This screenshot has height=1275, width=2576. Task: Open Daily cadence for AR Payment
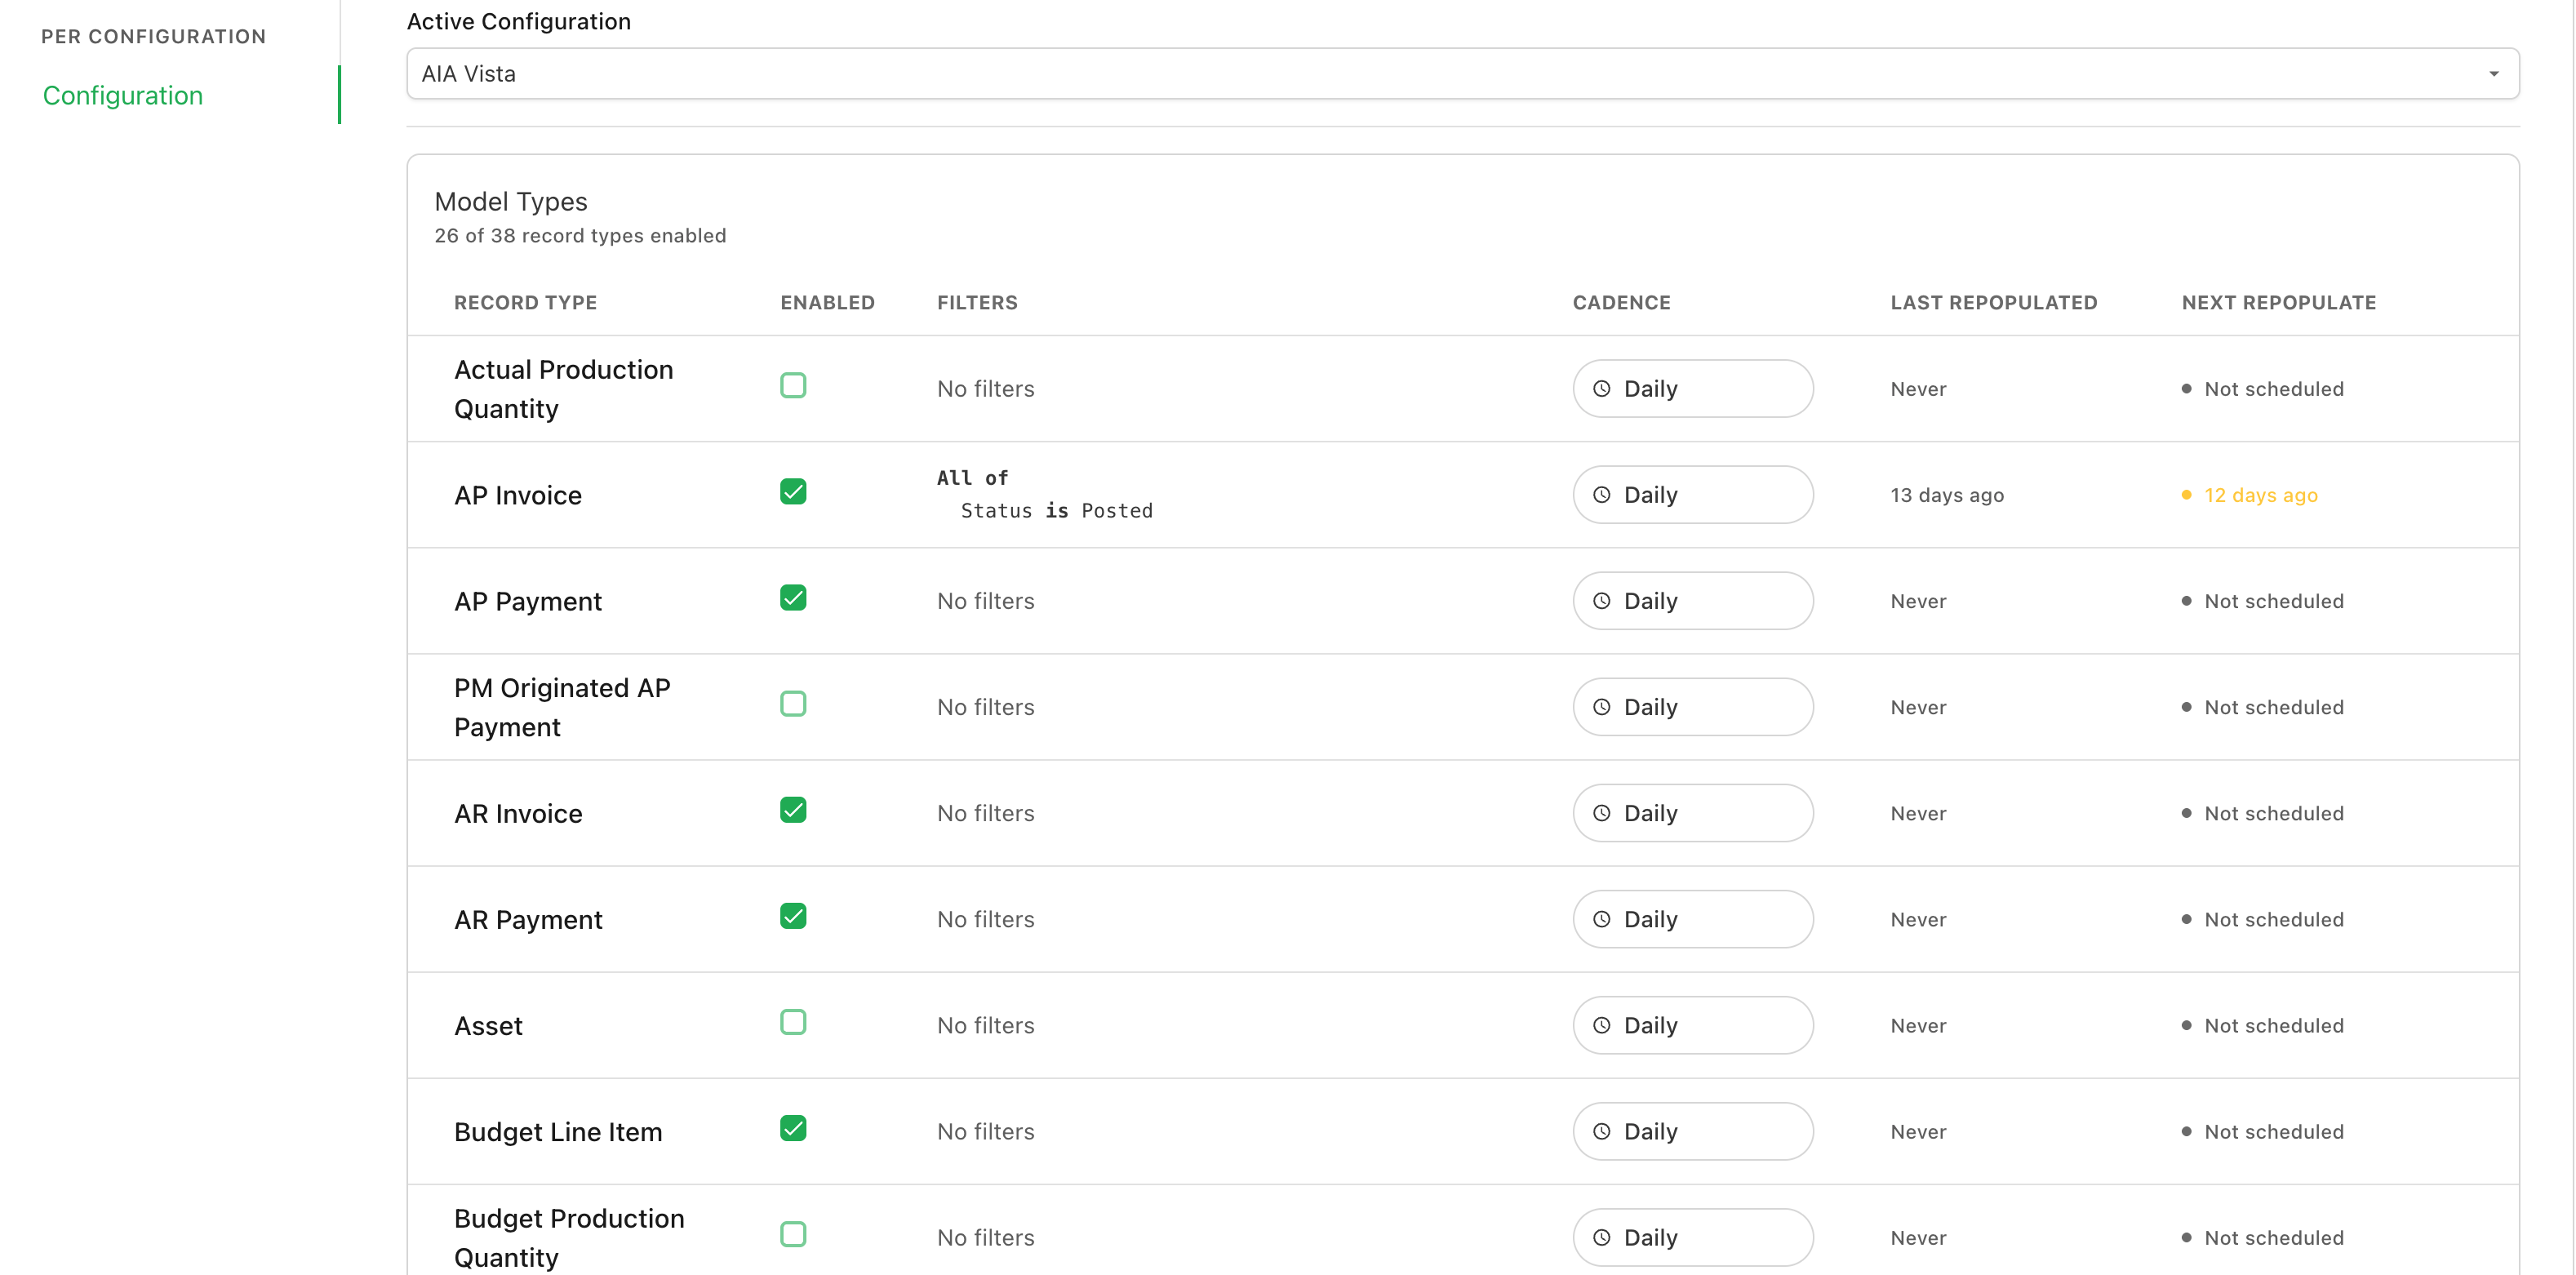pos(1692,919)
